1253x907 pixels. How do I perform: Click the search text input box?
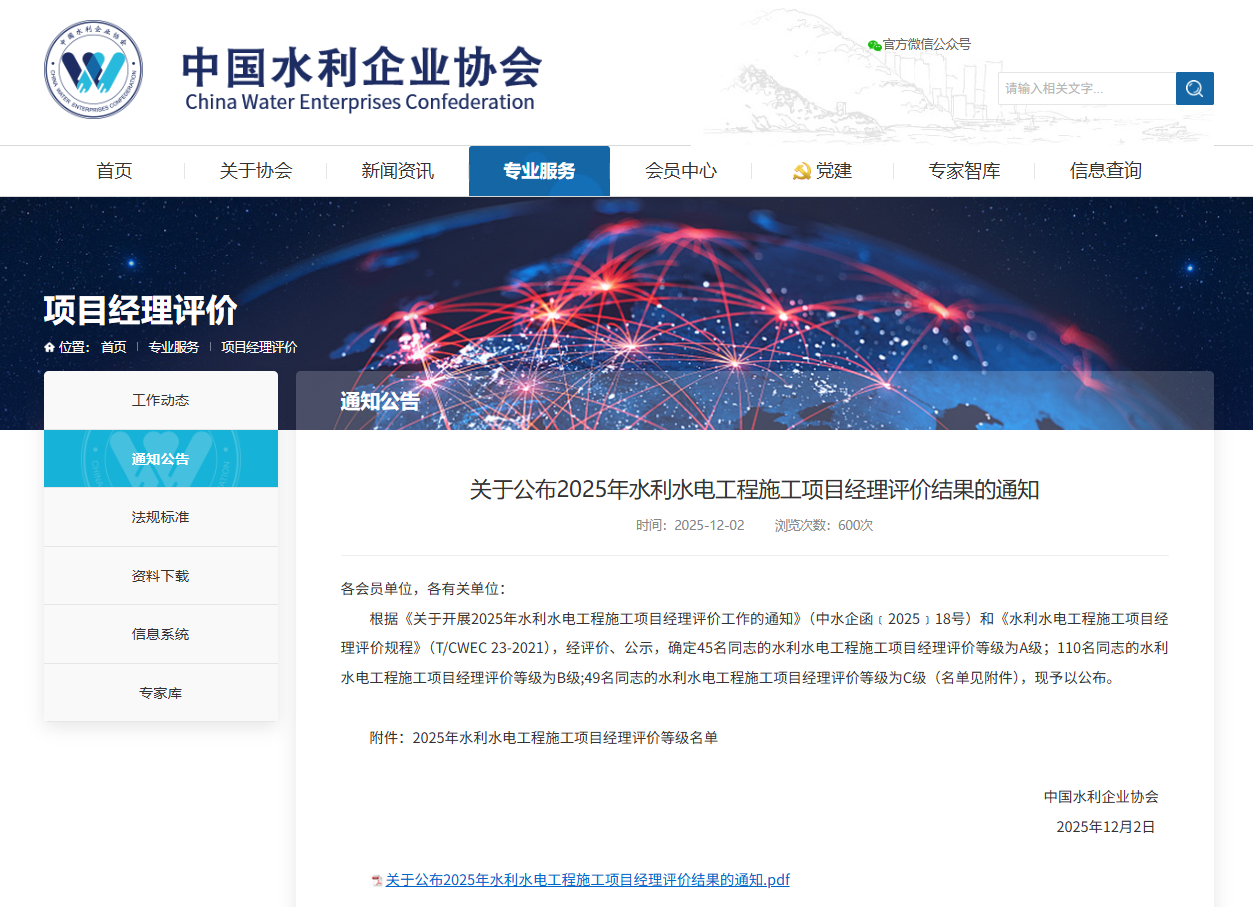1086,88
